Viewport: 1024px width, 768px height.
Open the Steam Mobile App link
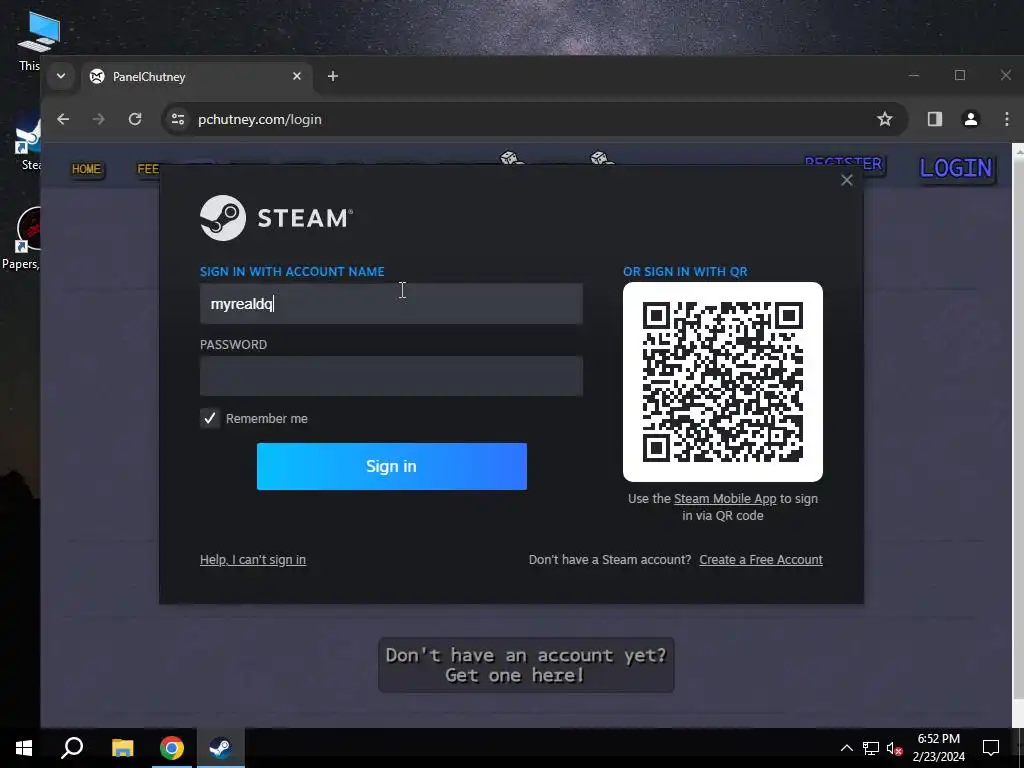pyautogui.click(x=725, y=499)
